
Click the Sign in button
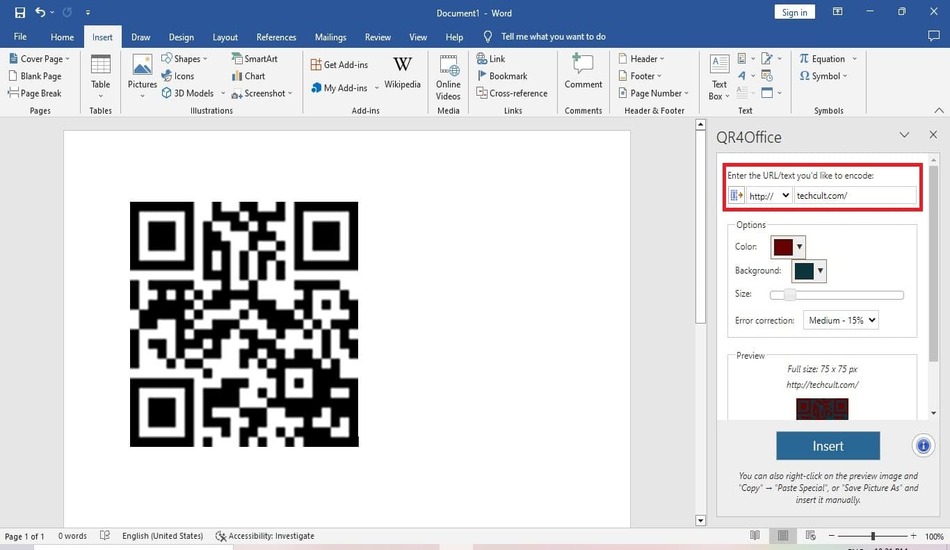coord(794,12)
